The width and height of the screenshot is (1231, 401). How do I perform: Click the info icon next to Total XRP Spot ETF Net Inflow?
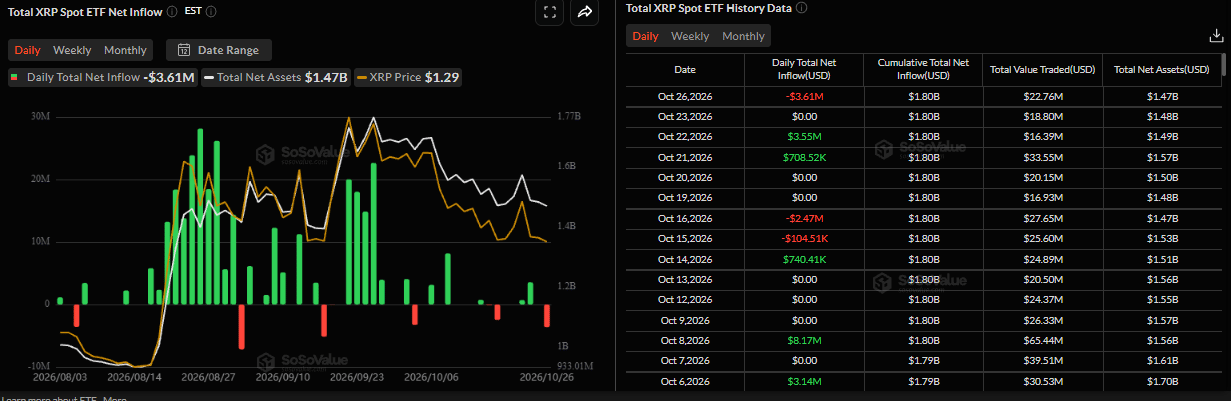click(172, 12)
